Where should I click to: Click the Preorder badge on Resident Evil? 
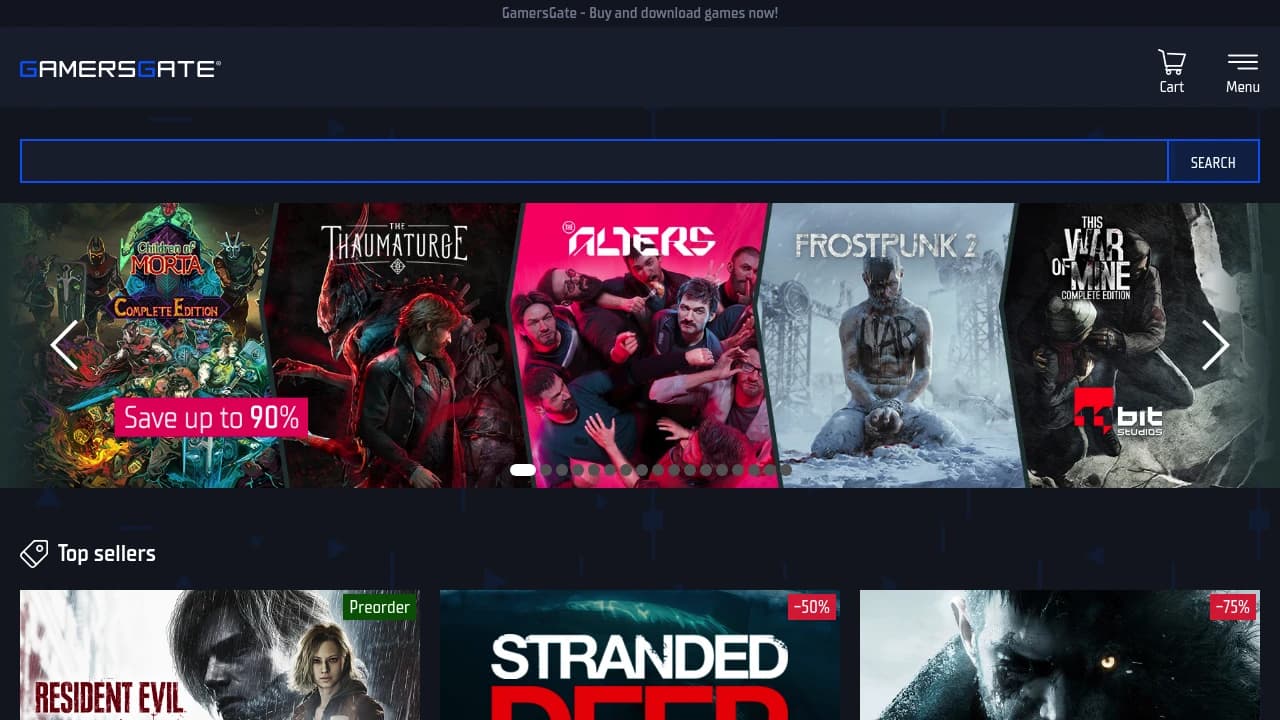coord(379,607)
